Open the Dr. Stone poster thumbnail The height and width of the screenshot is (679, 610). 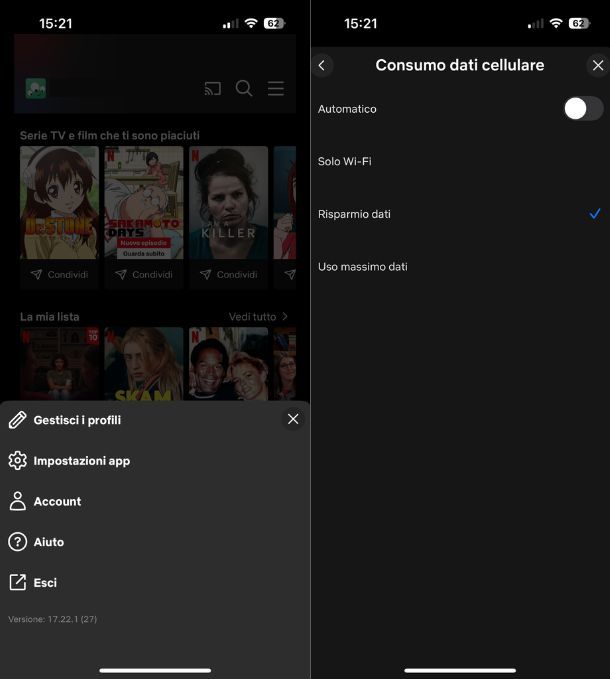click(59, 203)
